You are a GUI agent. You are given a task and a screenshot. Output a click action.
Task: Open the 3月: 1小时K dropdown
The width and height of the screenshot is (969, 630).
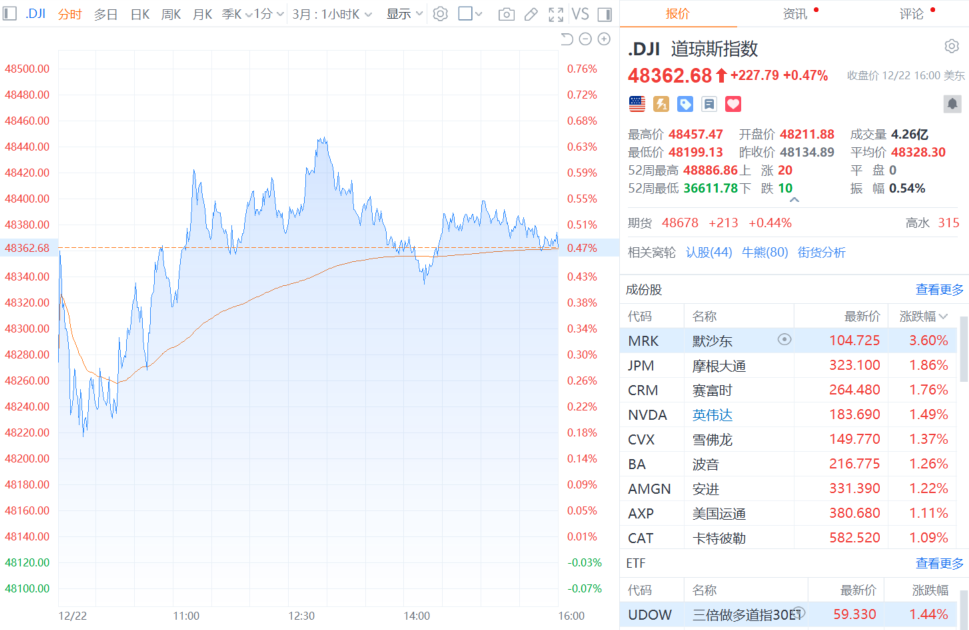point(332,14)
